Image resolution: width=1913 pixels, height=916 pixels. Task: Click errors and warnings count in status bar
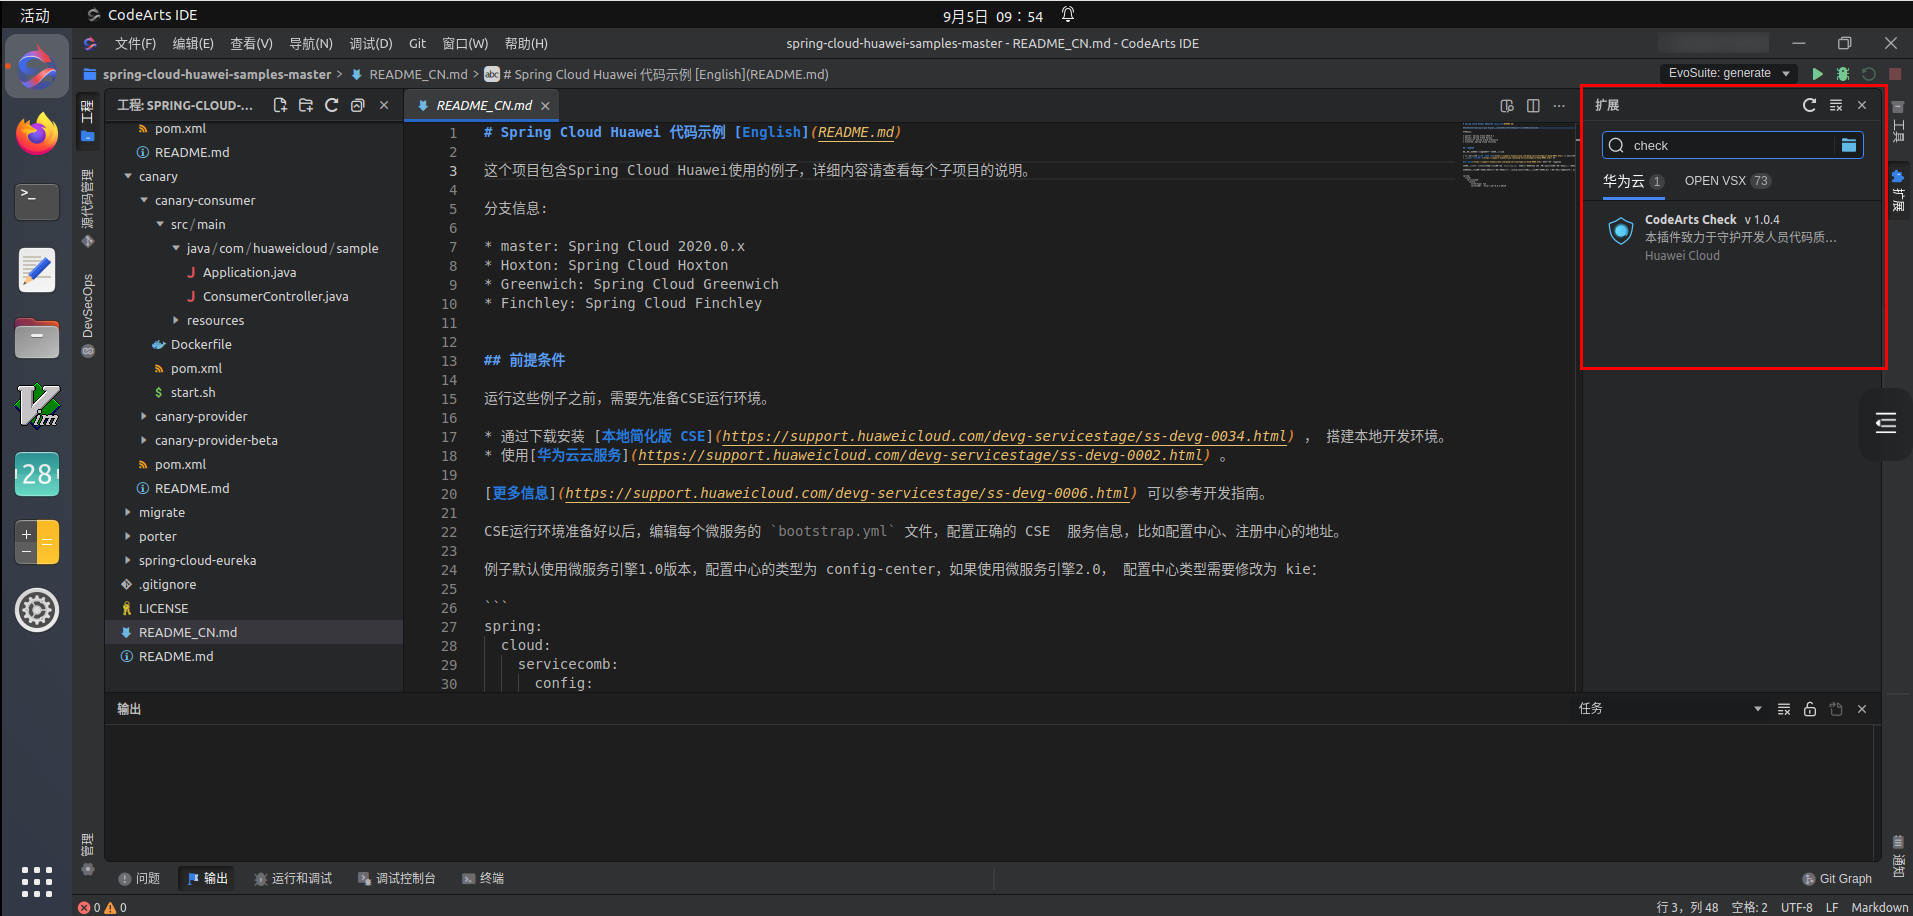(x=102, y=908)
